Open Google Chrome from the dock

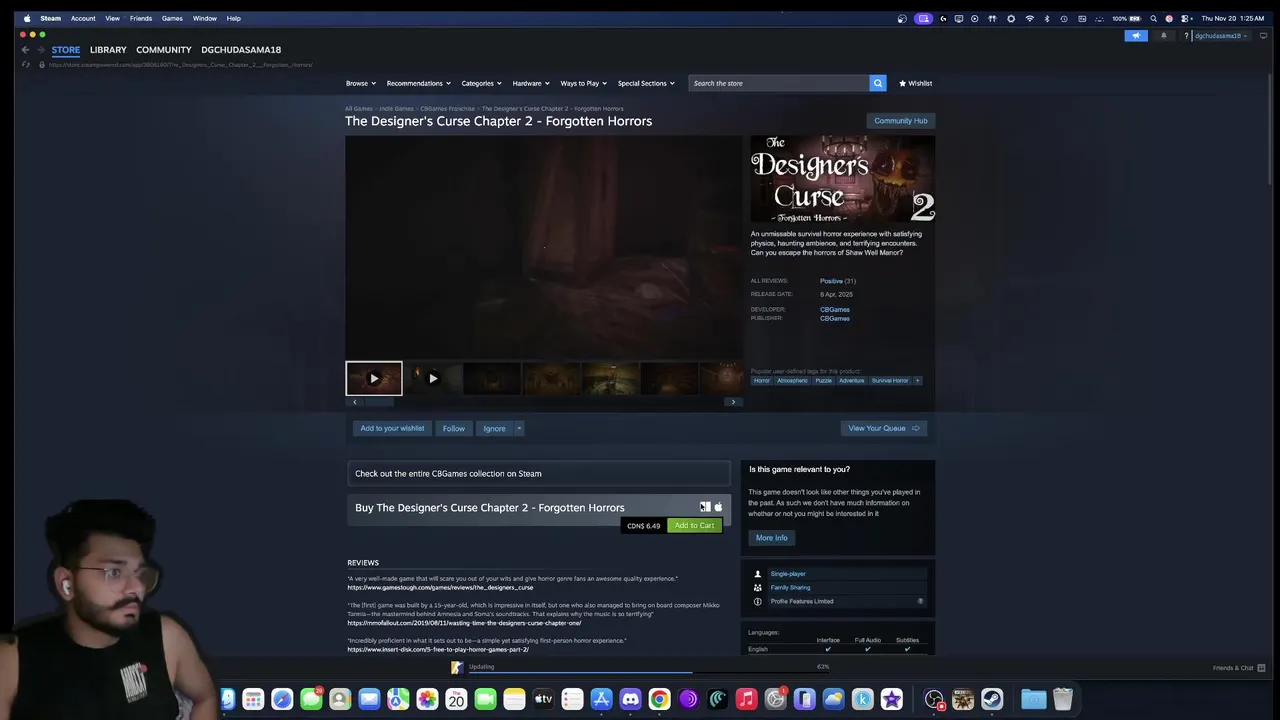click(x=659, y=699)
